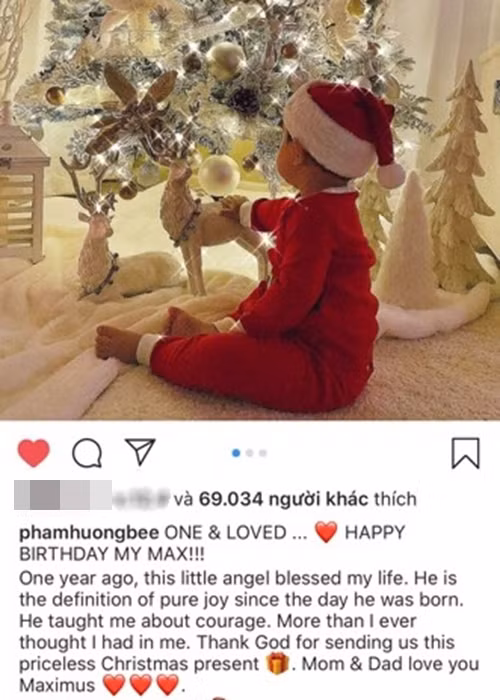Open the phamhuongbee profile link
Screen dimensions: 500x700
(89, 533)
